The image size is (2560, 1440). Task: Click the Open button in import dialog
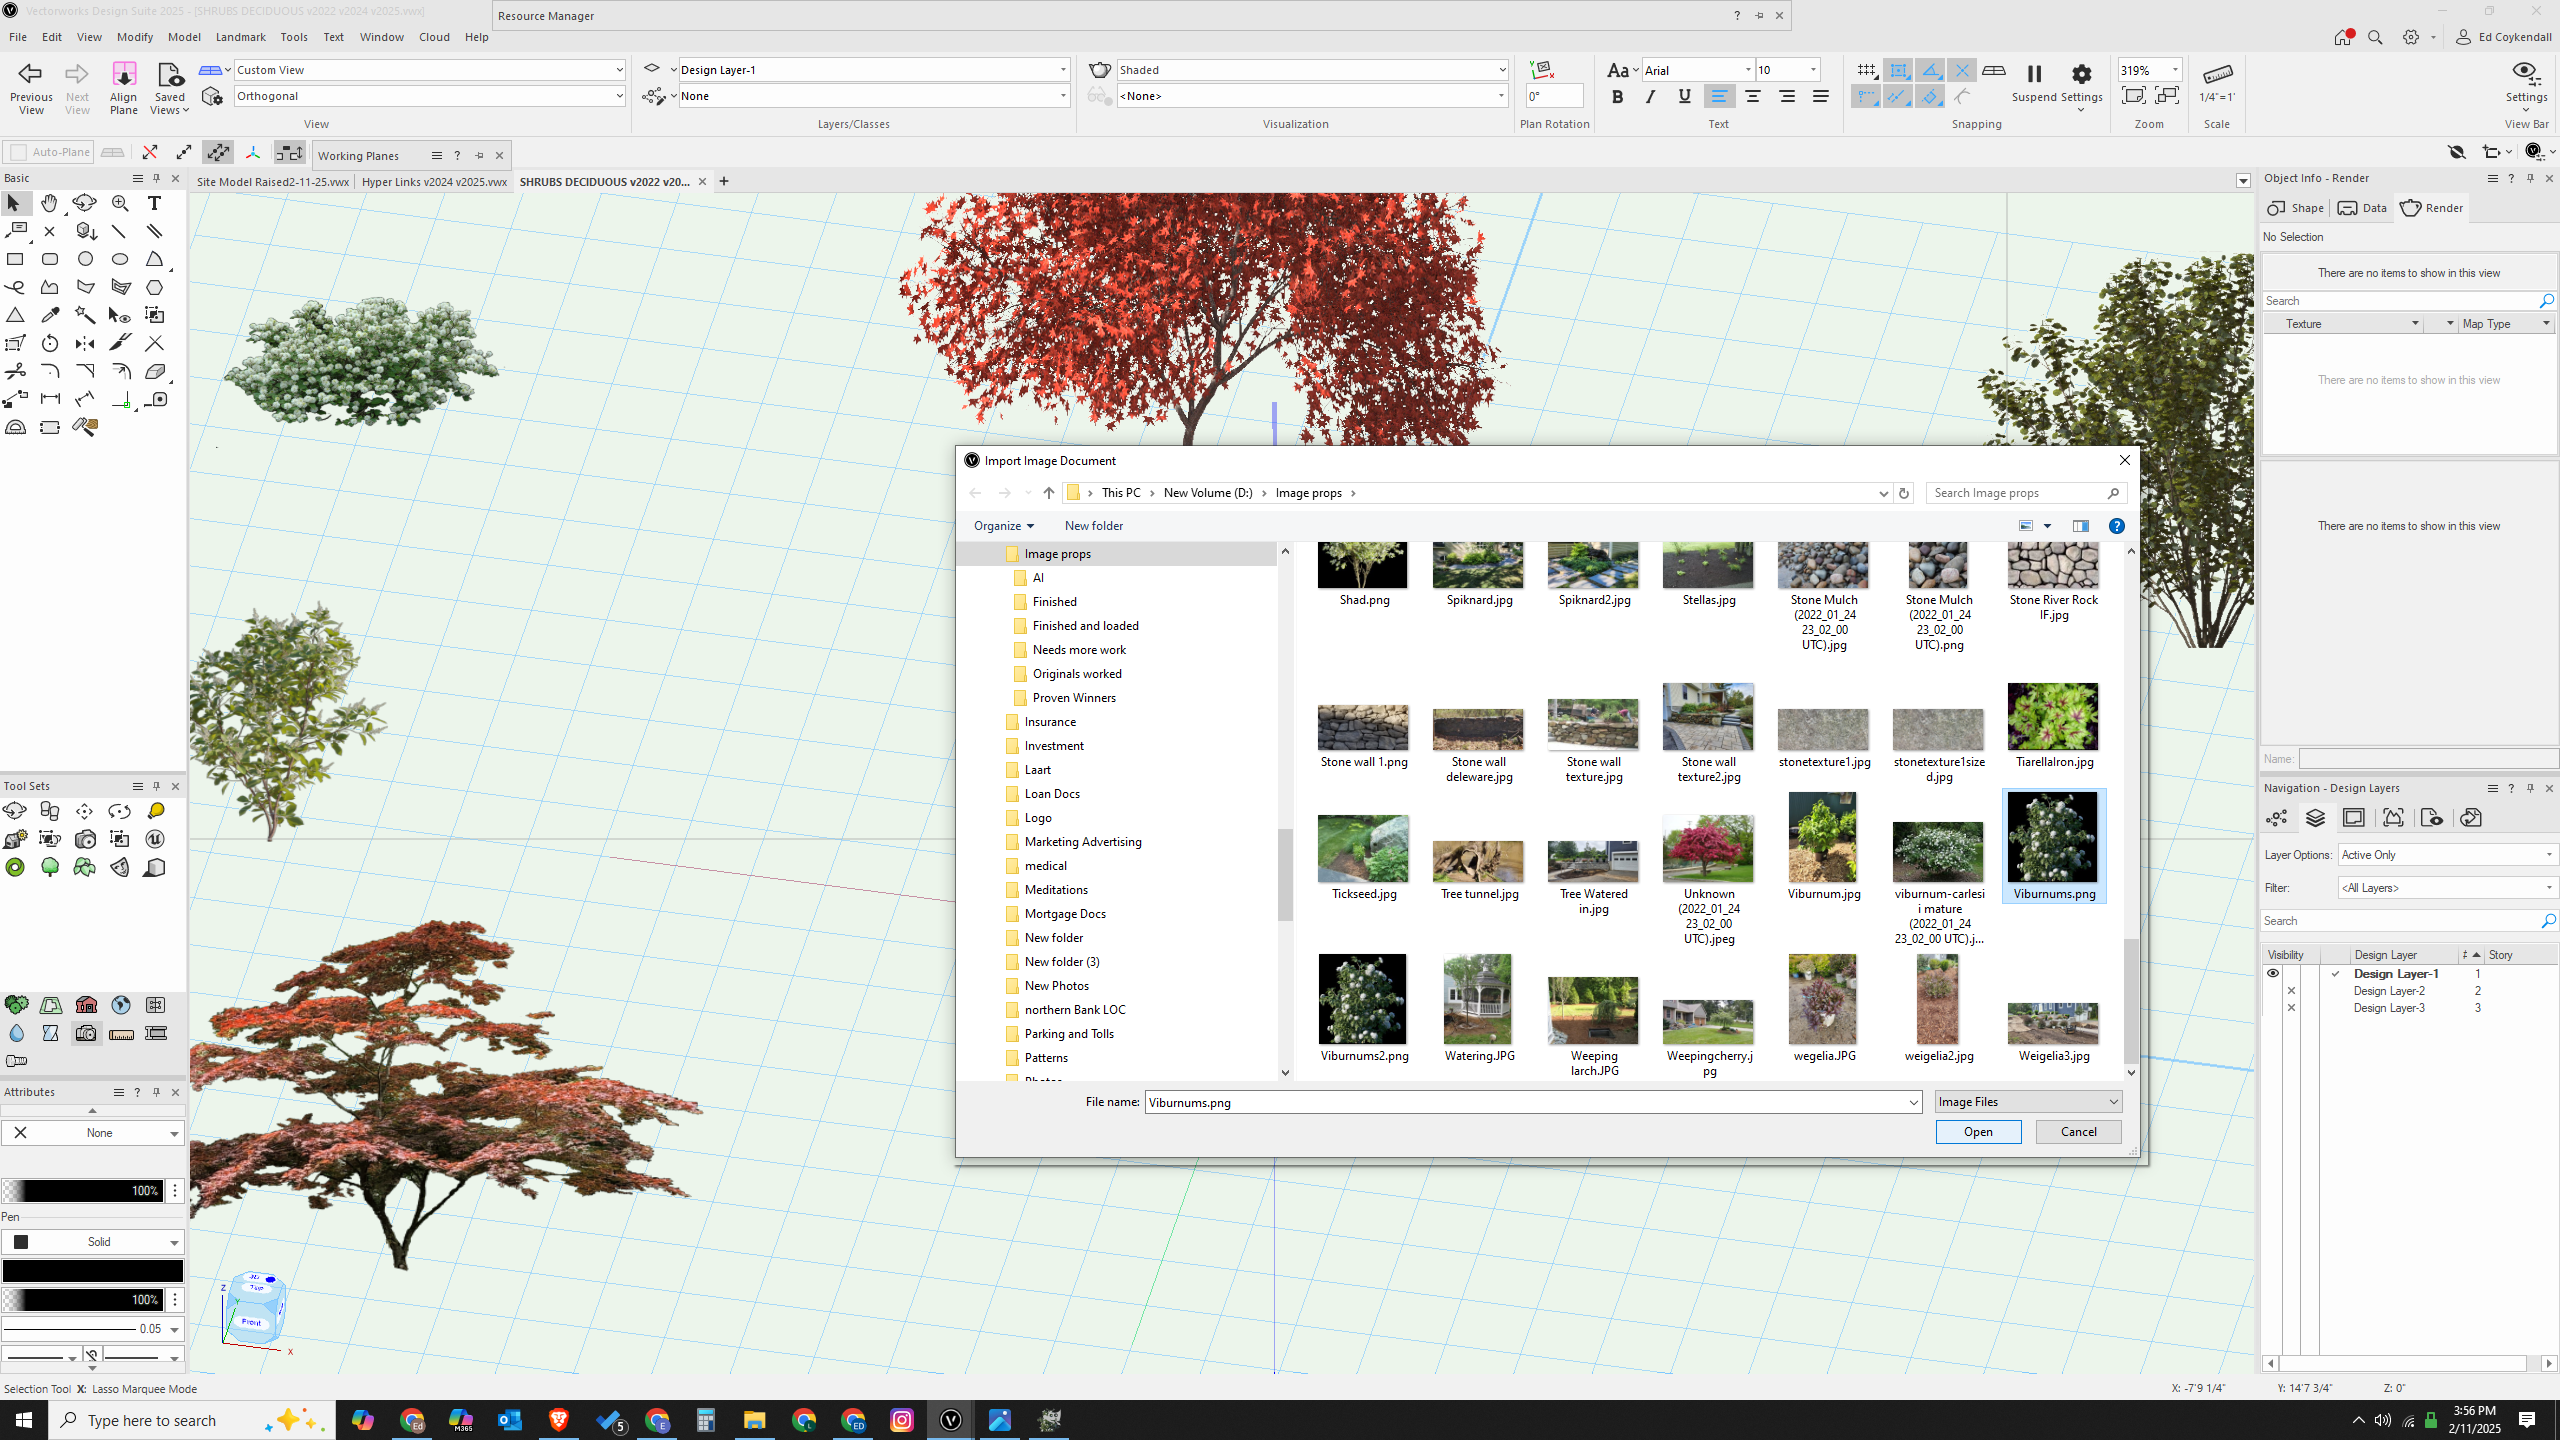pos(1977,1132)
